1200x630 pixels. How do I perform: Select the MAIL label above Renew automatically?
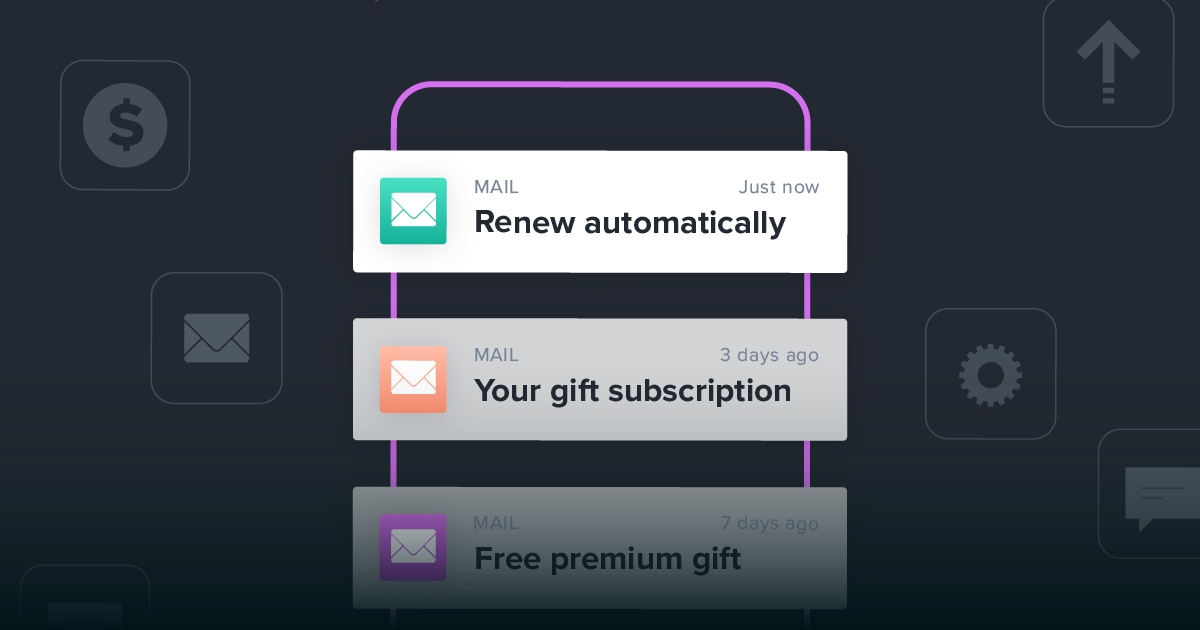pyautogui.click(x=496, y=187)
